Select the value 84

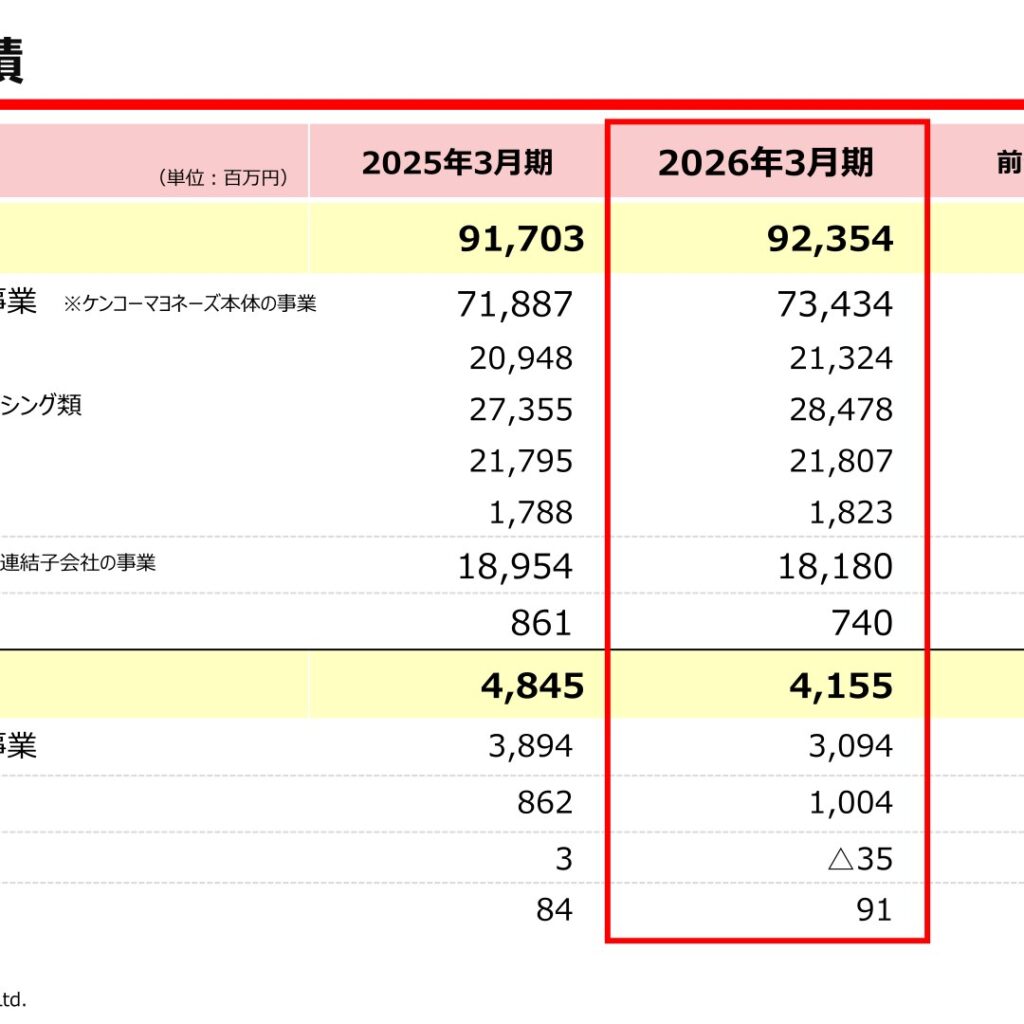pyautogui.click(x=554, y=910)
